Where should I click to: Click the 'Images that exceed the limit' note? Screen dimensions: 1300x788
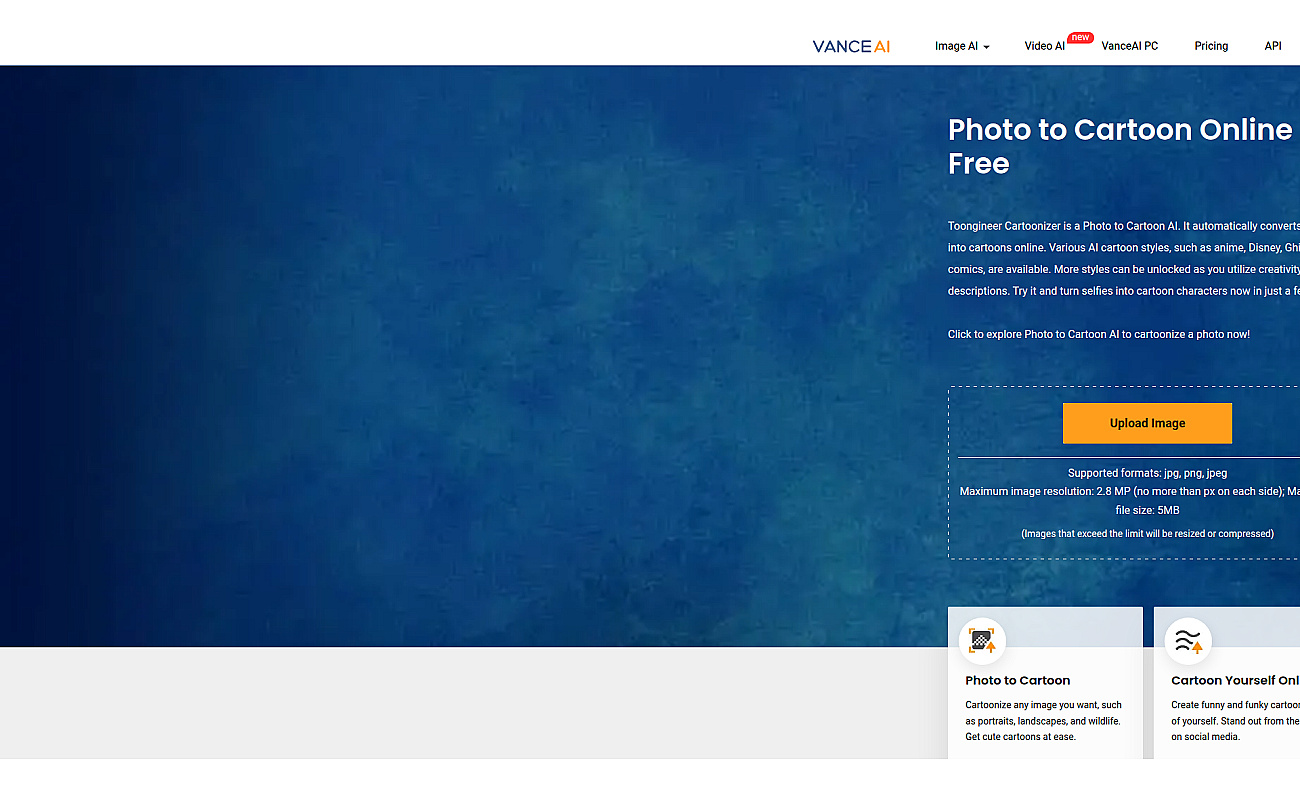tap(1147, 534)
